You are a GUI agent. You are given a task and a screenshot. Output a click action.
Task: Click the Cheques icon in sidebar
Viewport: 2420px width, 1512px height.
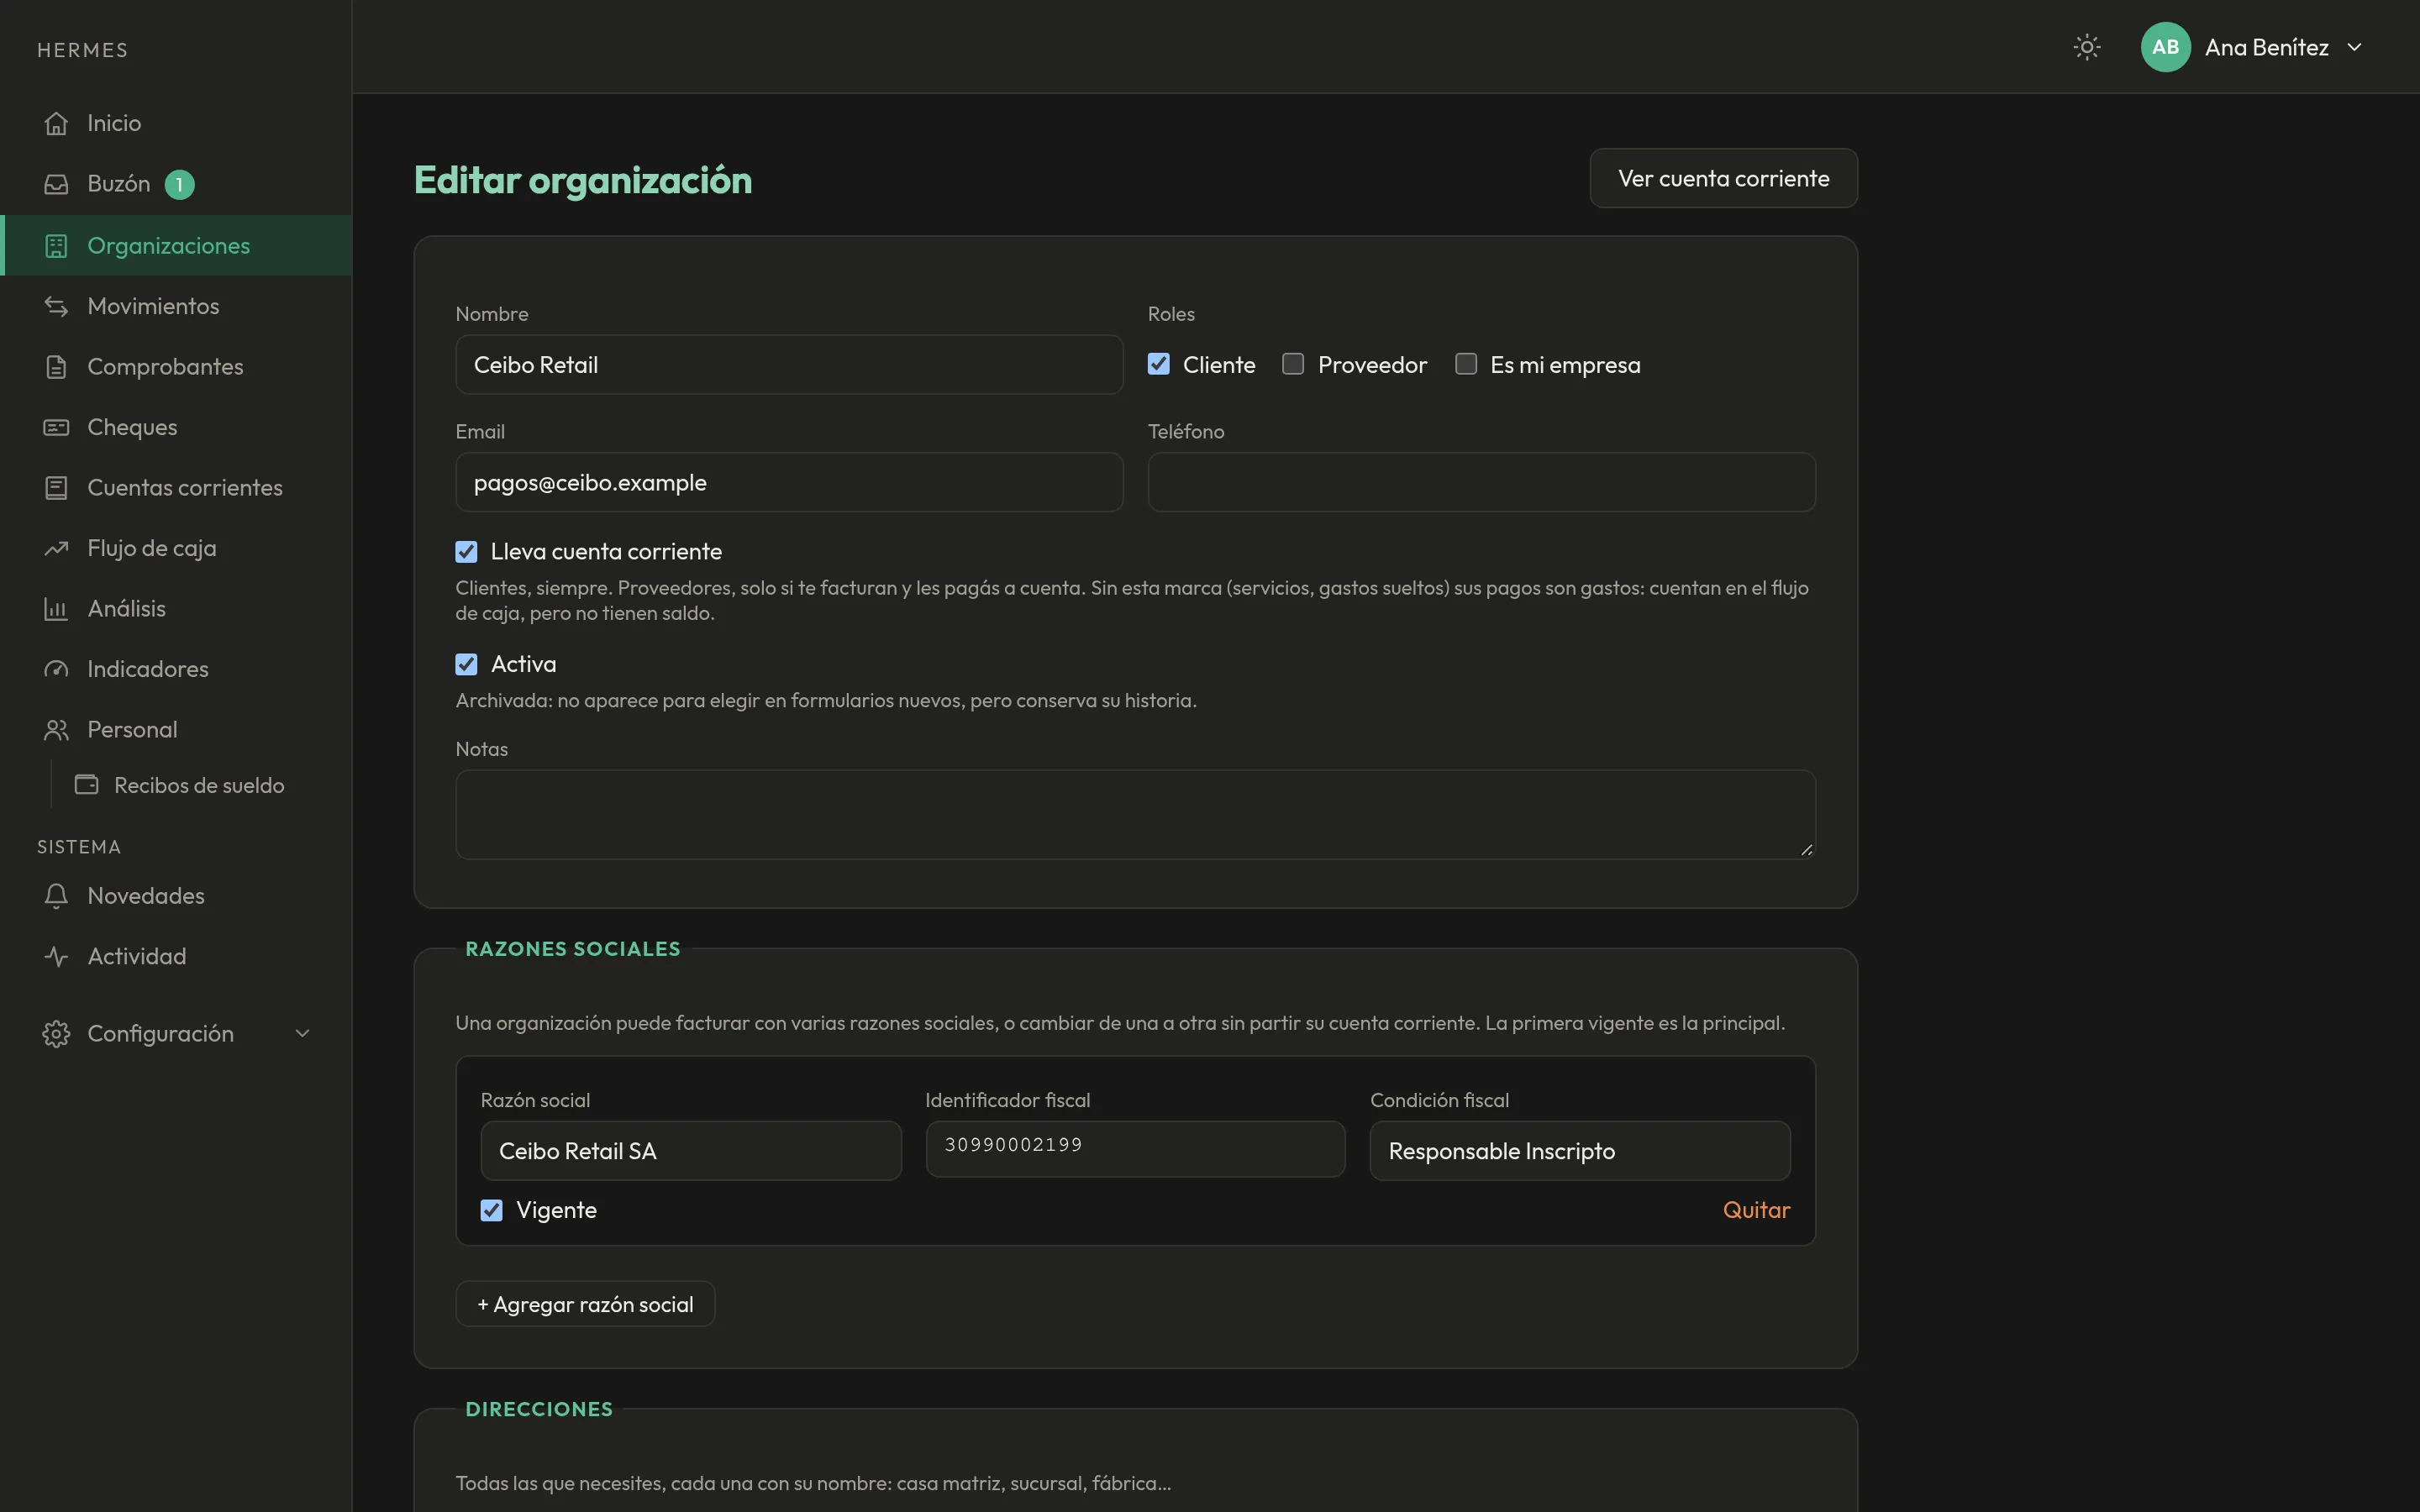tap(56, 427)
